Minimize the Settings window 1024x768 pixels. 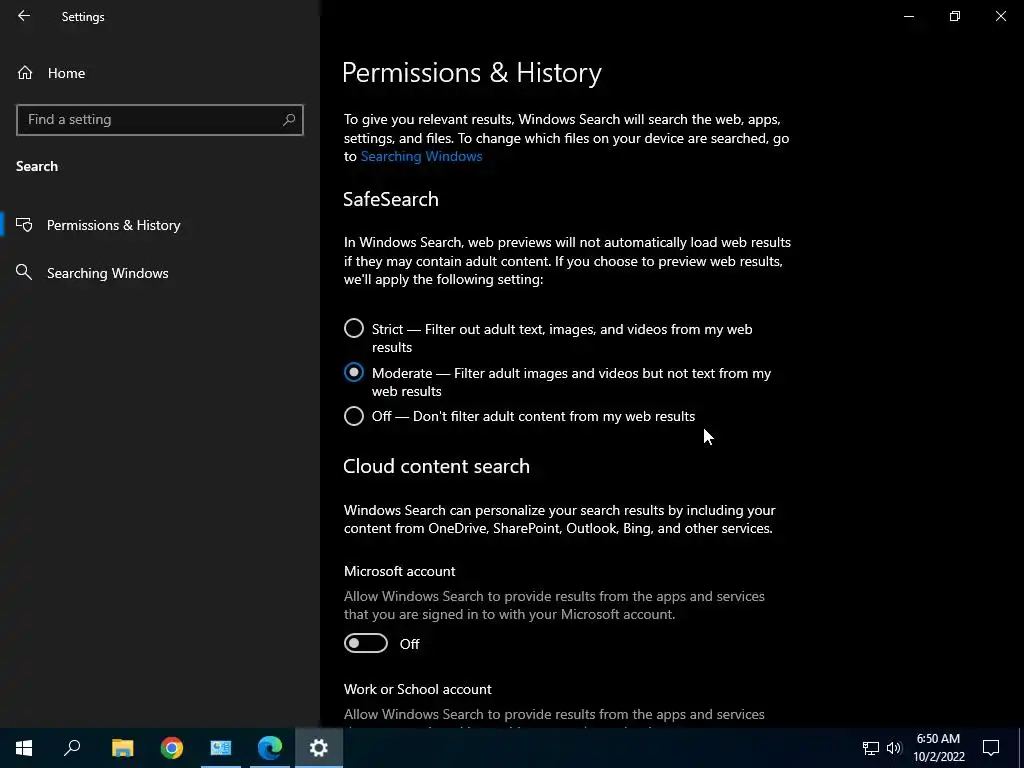coord(908,16)
